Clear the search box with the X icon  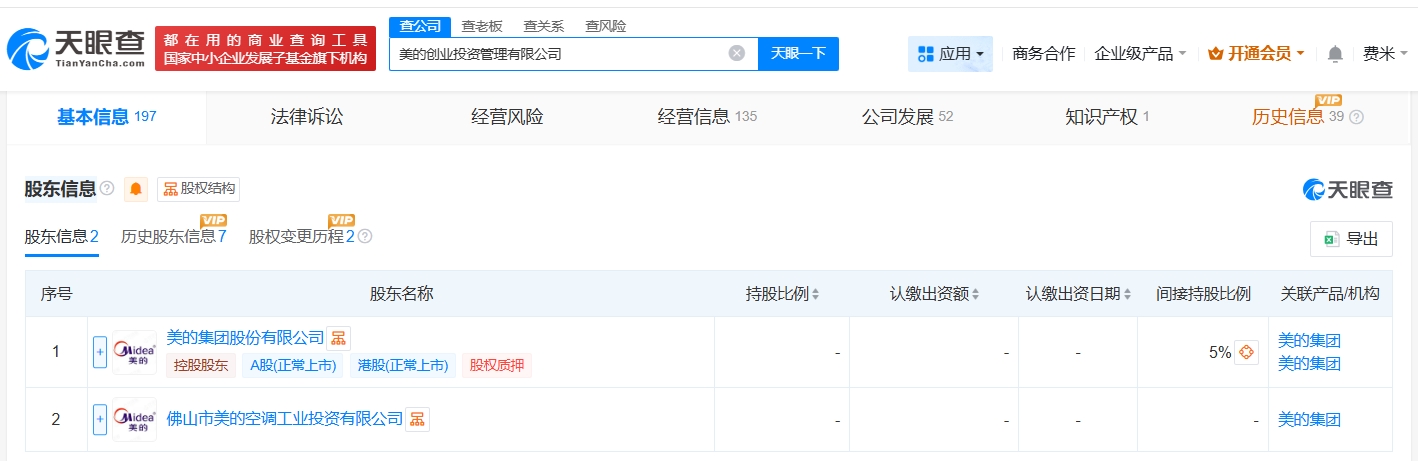point(737,54)
